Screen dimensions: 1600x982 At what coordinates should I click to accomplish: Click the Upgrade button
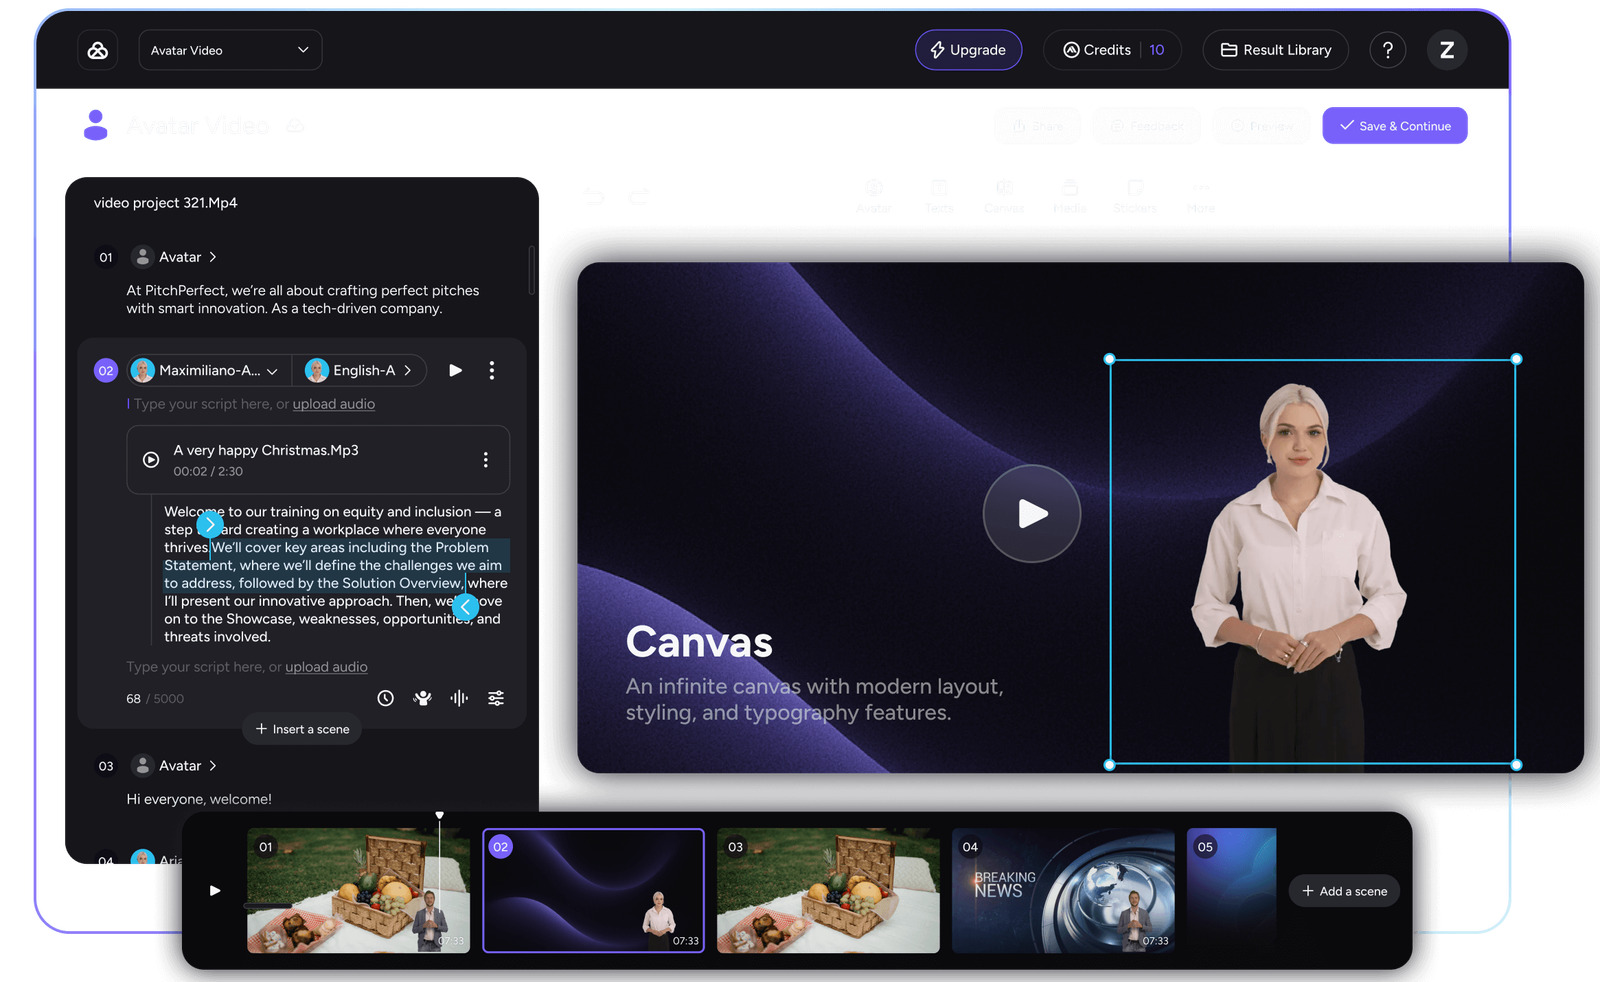click(968, 50)
